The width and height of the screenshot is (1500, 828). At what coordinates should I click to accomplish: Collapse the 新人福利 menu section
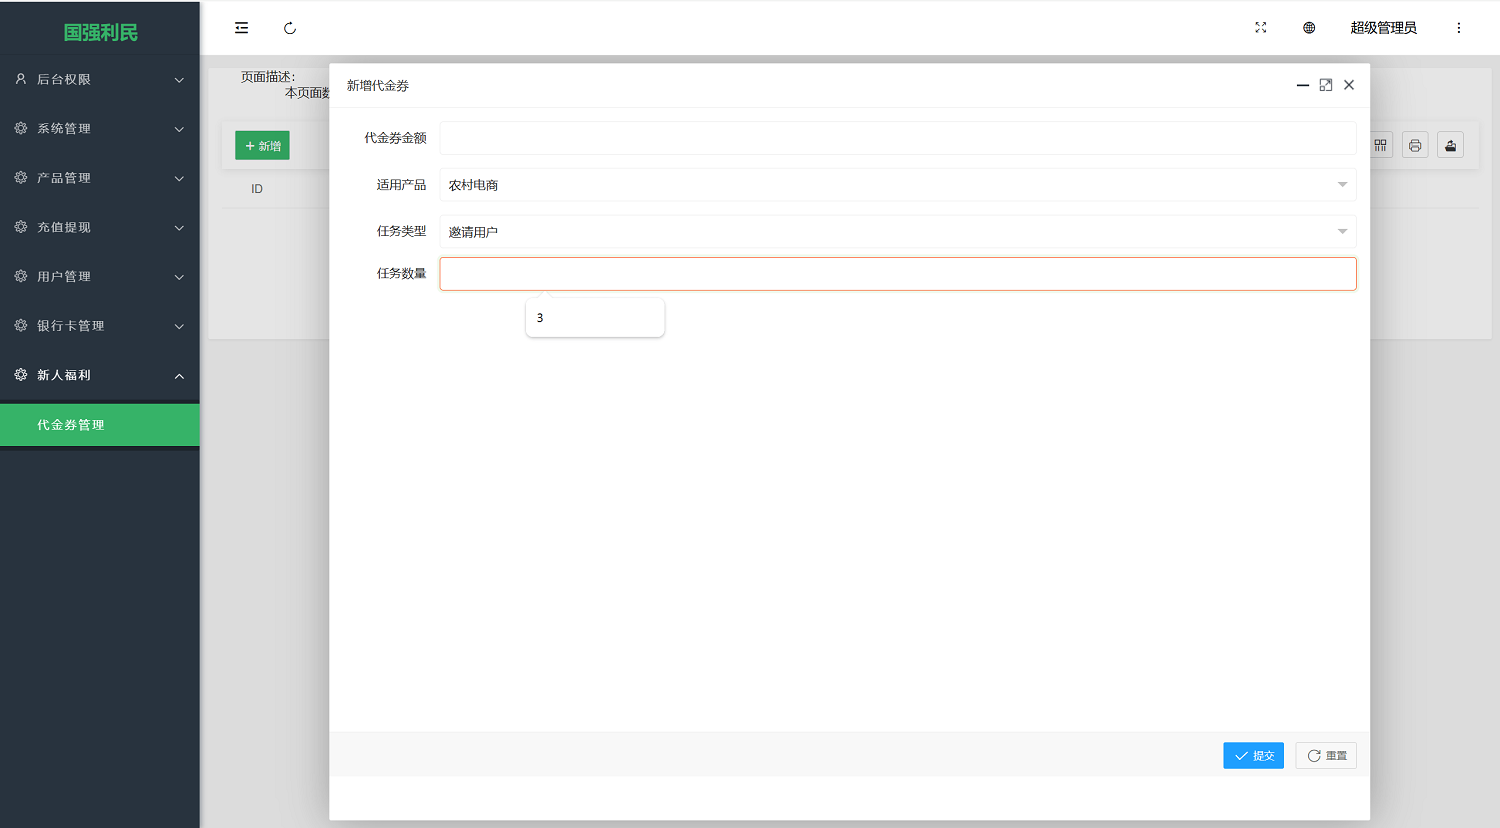coord(100,375)
